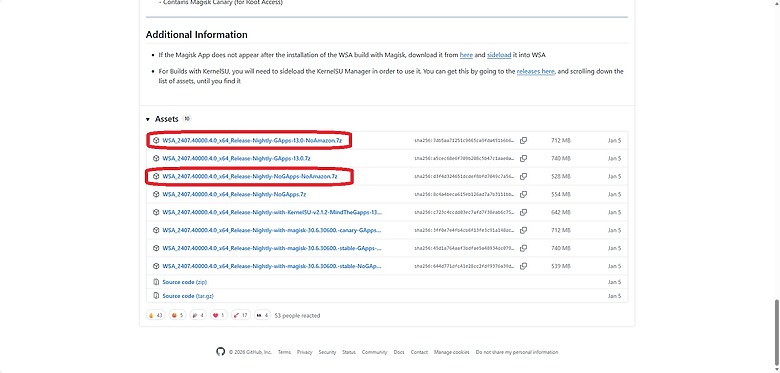The image size is (780, 373).
Task: Download WSA Release-Nightly-GApps-13.0.7z
Action: (x=236, y=159)
